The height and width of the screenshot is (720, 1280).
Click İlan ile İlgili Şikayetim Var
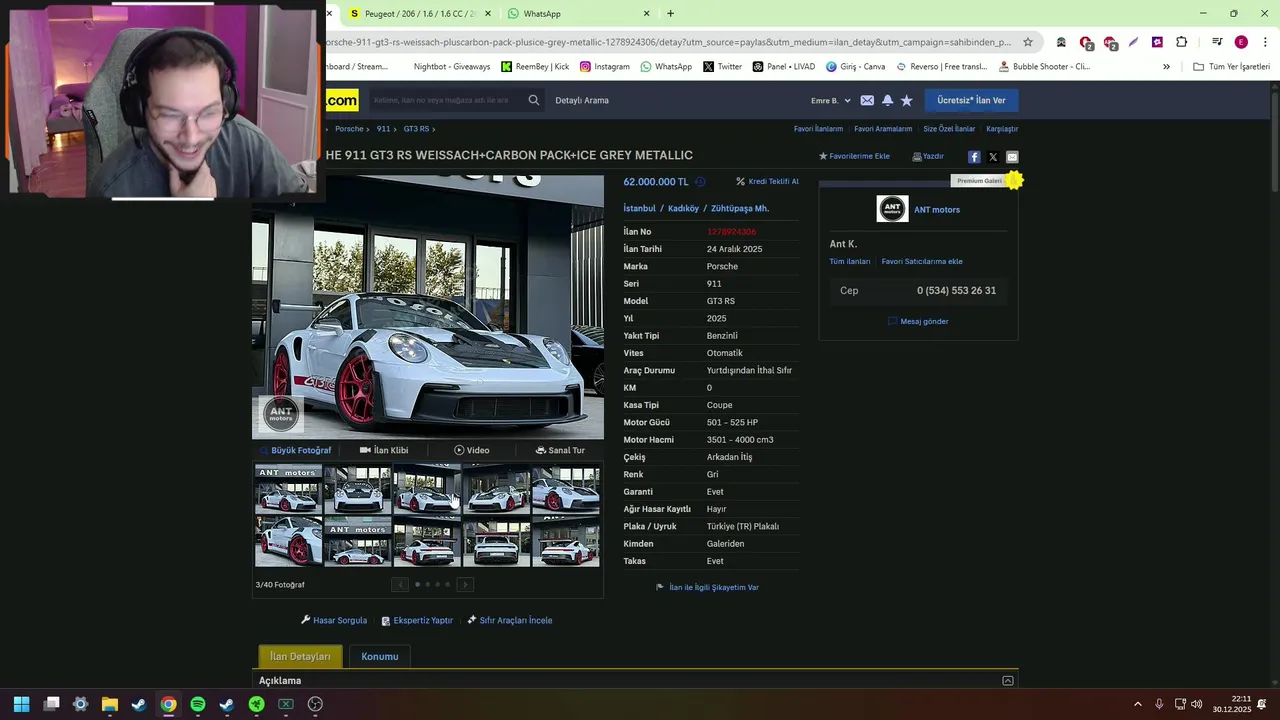point(707,588)
